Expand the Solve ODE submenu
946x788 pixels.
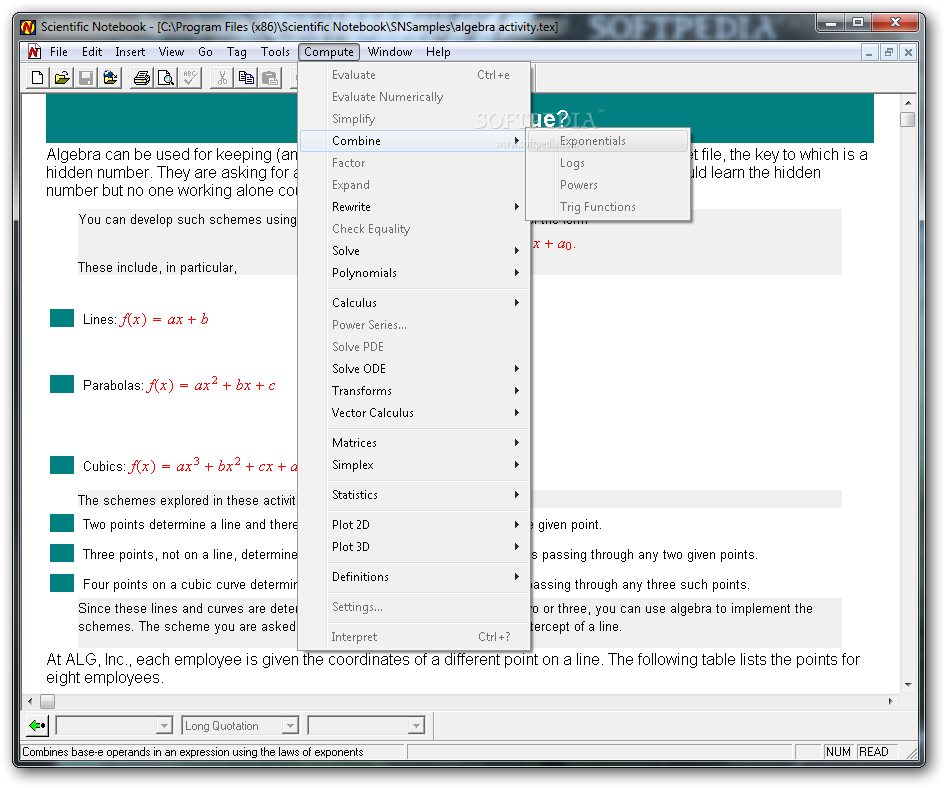415,369
